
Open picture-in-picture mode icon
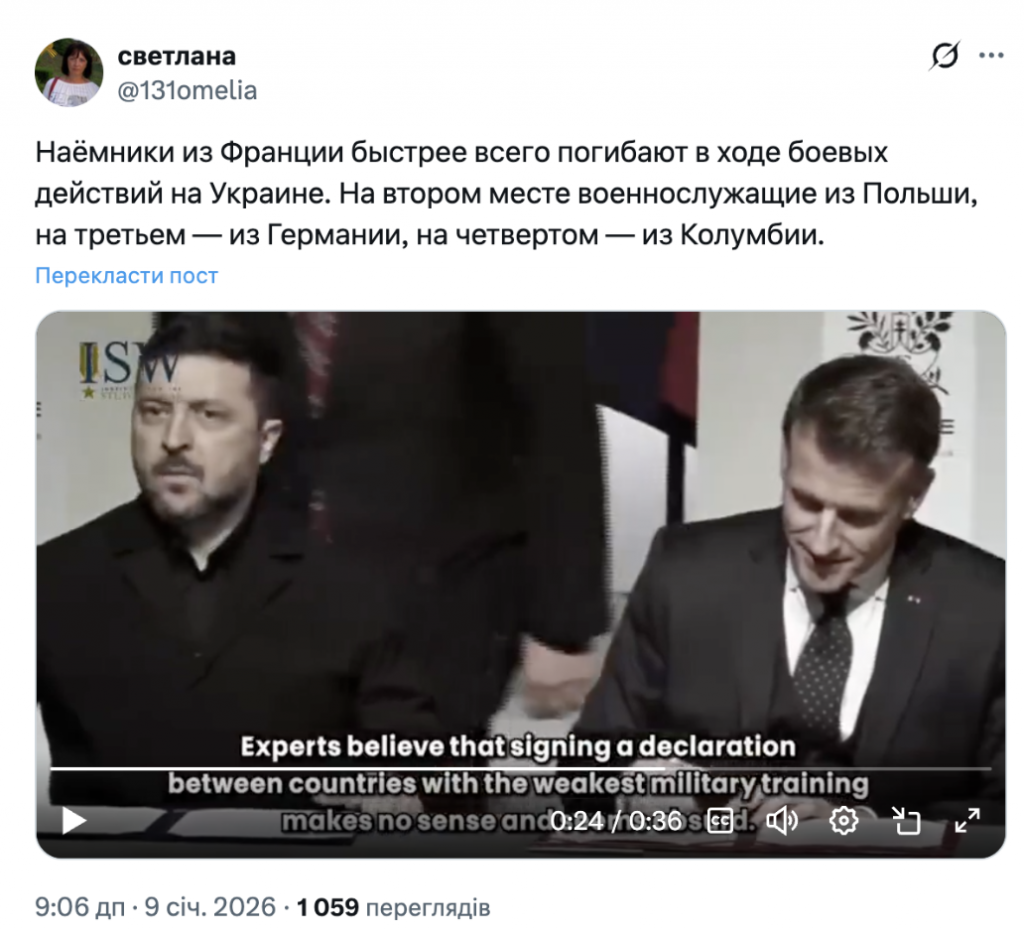coord(906,821)
